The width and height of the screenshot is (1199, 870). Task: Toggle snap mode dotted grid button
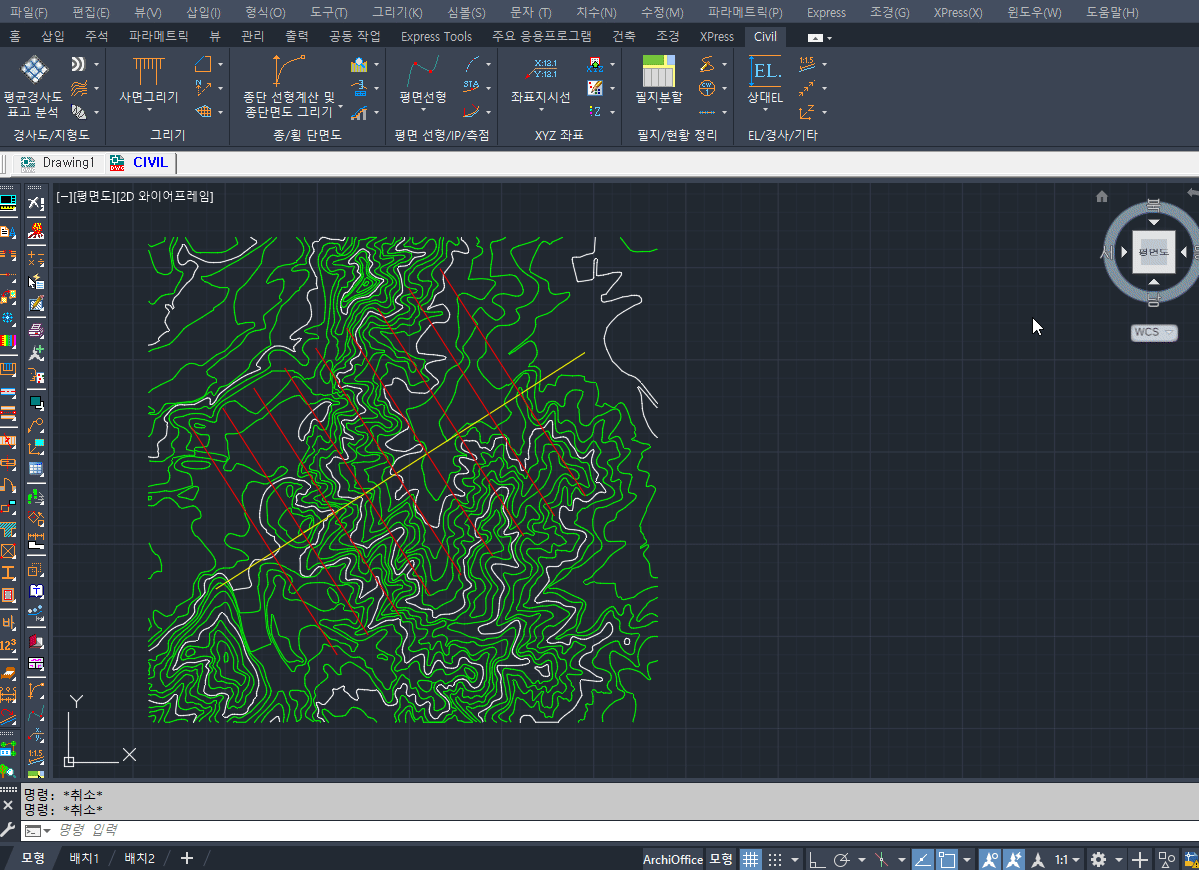click(775, 859)
